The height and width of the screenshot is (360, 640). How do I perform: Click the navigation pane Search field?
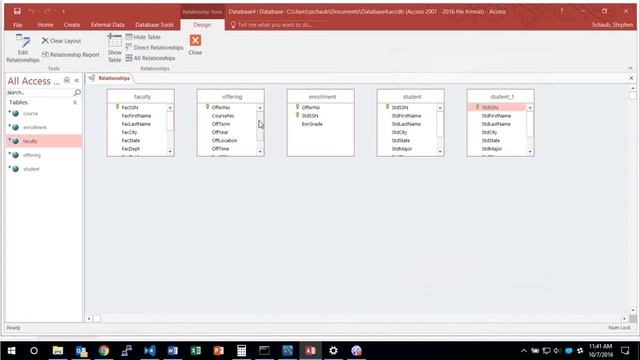click(x=40, y=93)
